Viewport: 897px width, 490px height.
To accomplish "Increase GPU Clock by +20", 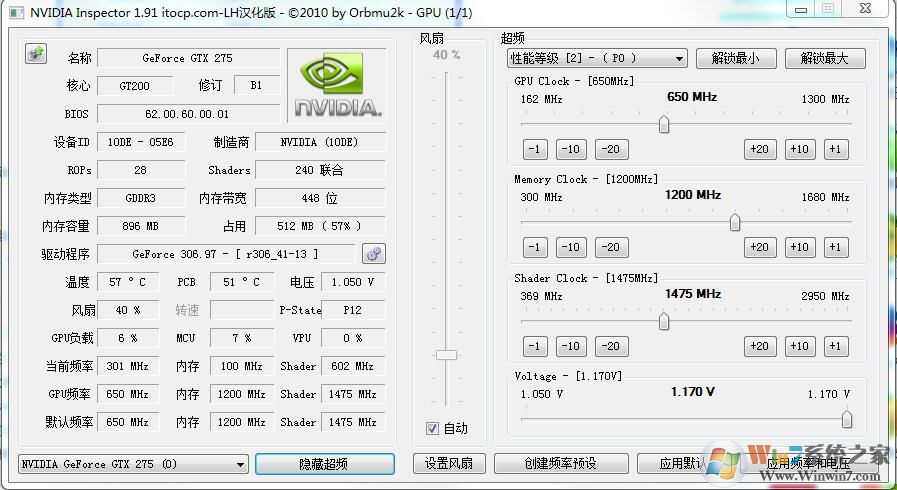I will [x=759, y=149].
